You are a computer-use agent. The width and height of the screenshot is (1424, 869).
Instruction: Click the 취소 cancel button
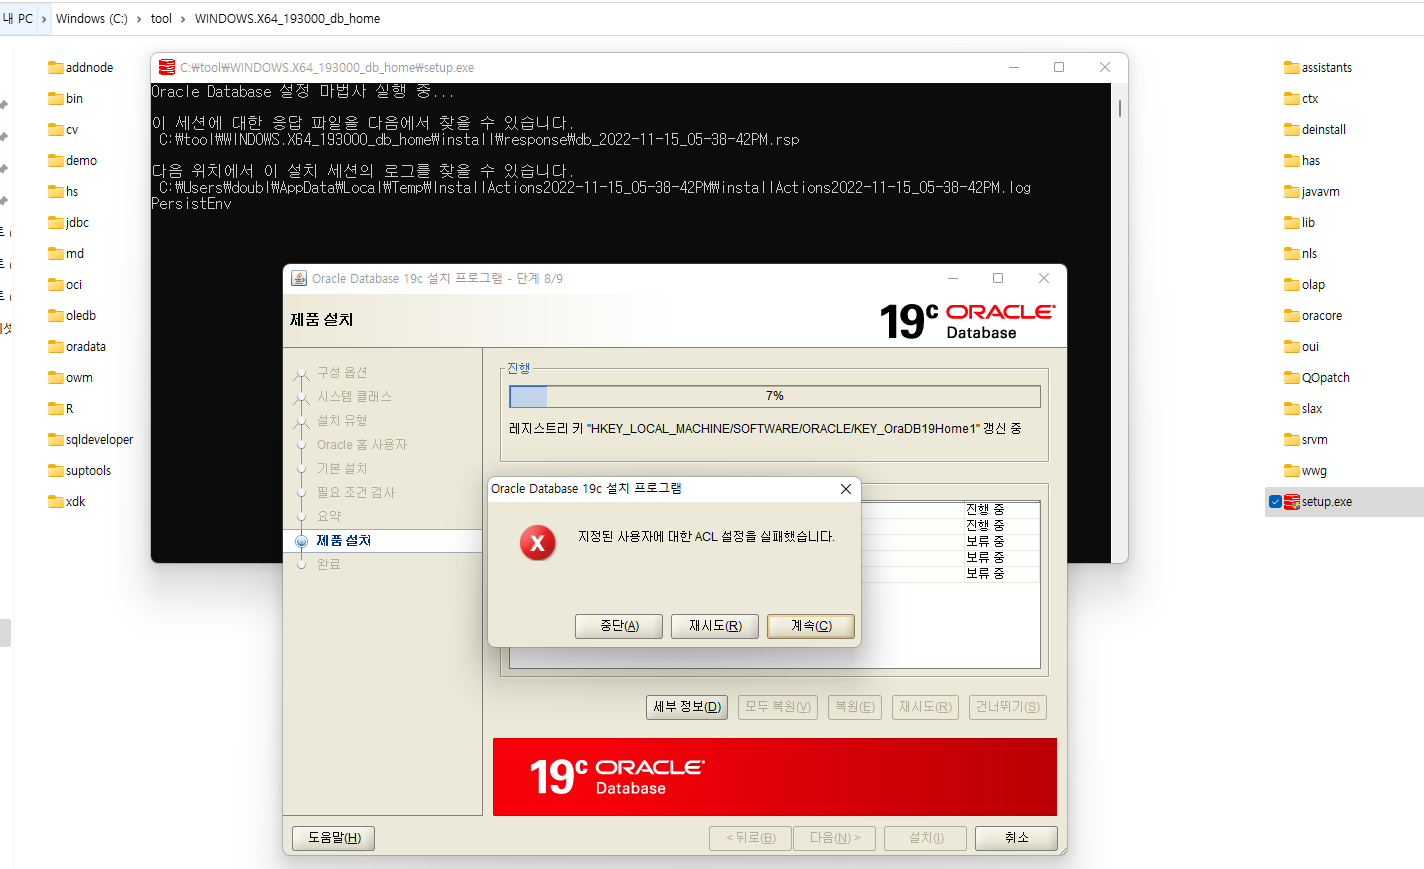click(1016, 838)
